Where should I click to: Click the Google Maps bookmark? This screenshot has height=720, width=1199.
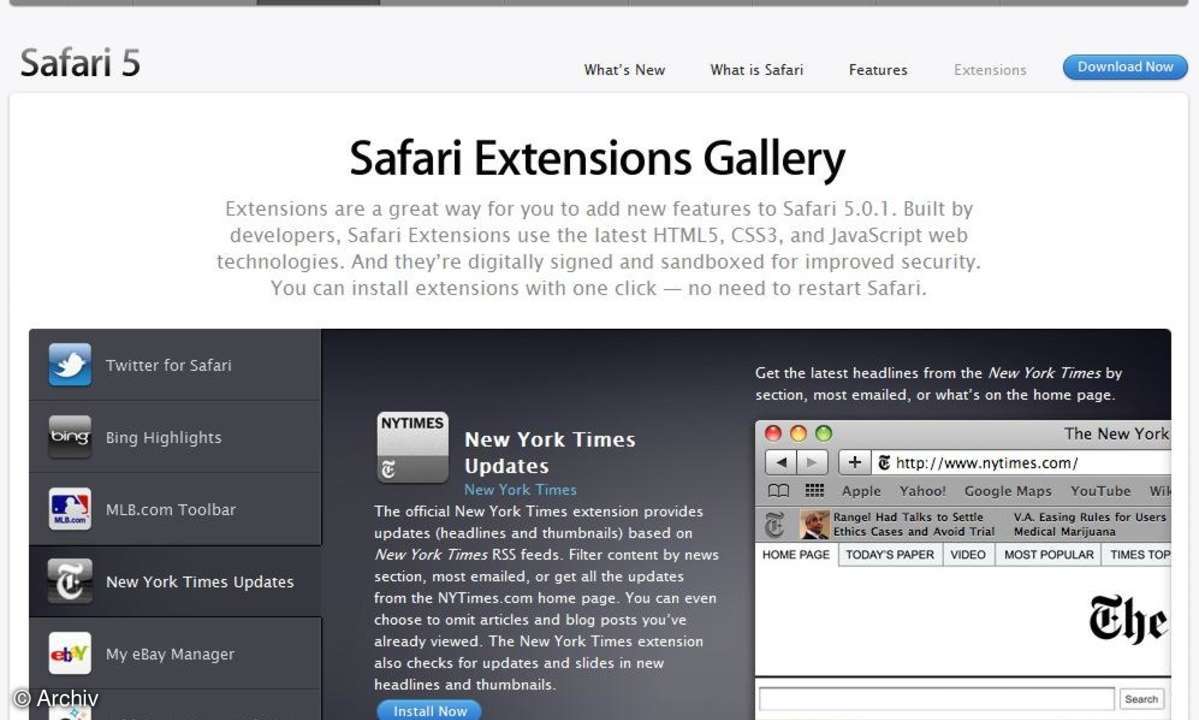point(1008,491)
